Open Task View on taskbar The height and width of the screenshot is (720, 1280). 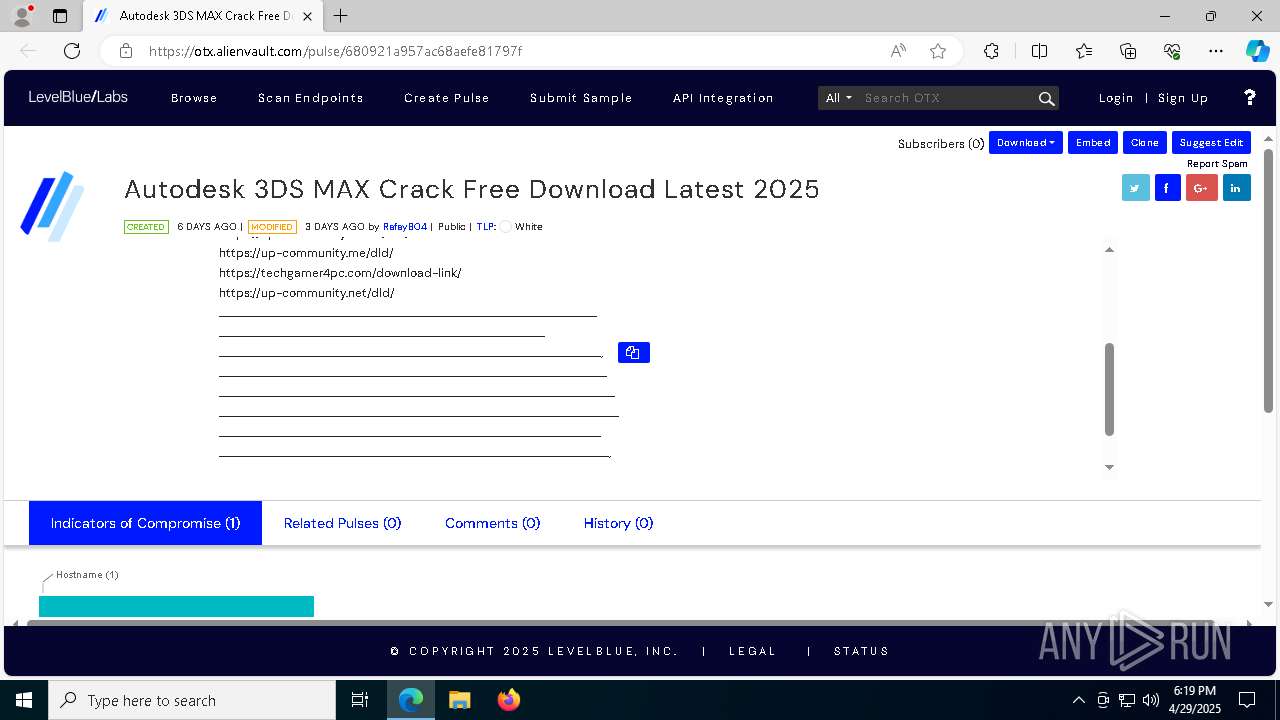pos(360,700)
